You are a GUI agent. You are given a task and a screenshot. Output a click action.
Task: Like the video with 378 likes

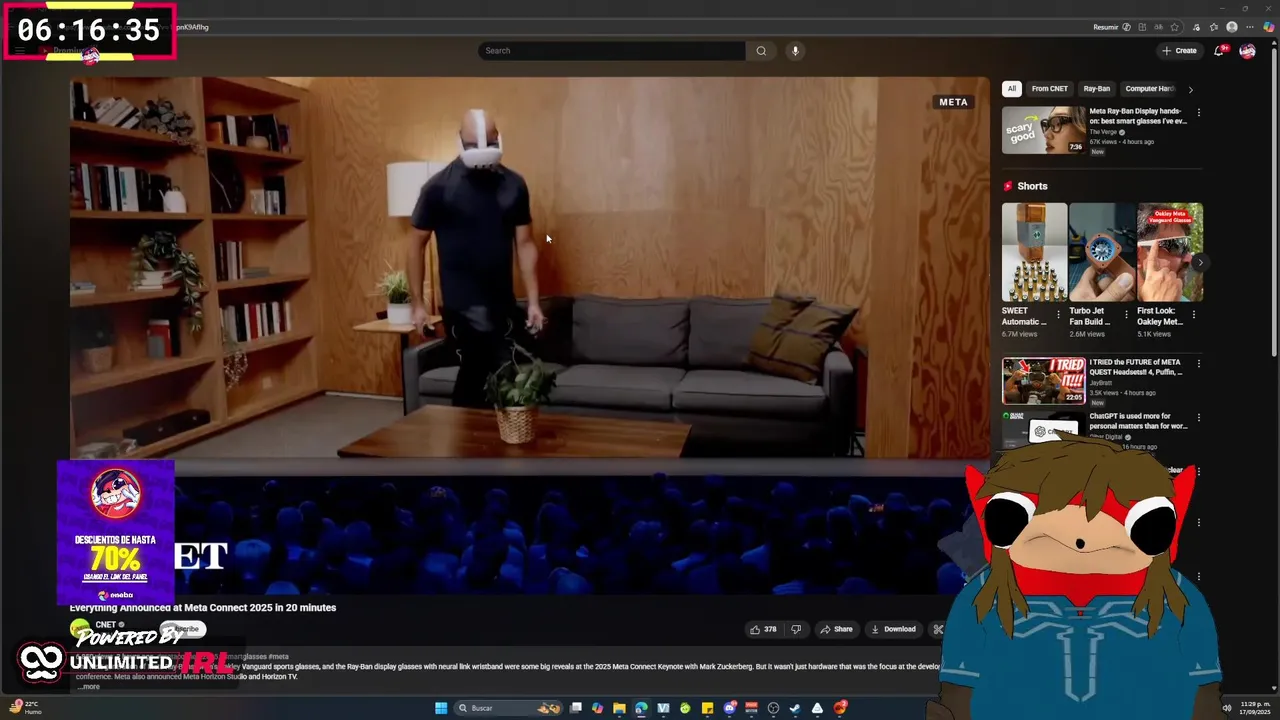[x=763, y=629]
